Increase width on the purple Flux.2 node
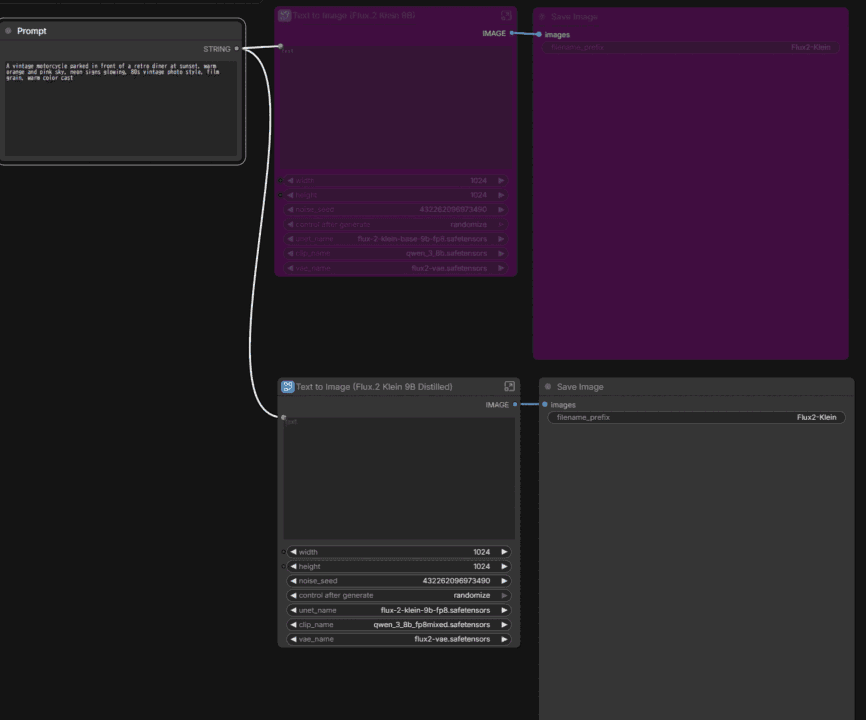 pos(501,180)
